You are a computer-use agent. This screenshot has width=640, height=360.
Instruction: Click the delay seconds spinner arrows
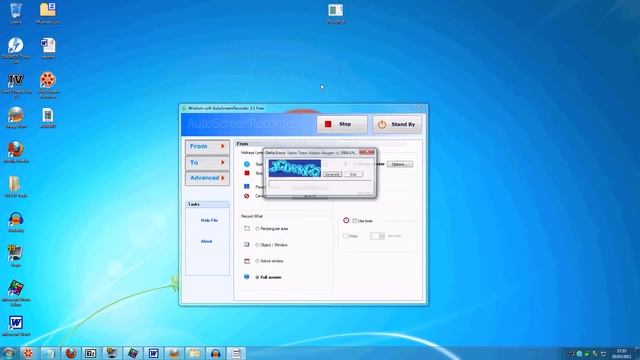click(382, 236)
